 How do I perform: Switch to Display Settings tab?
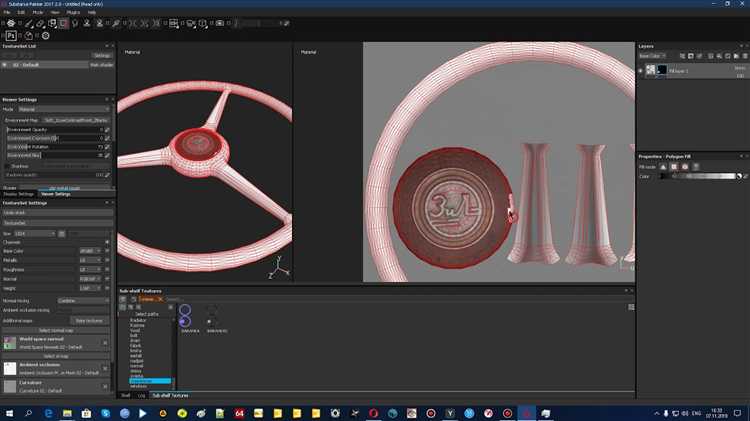tap(19, 194)
